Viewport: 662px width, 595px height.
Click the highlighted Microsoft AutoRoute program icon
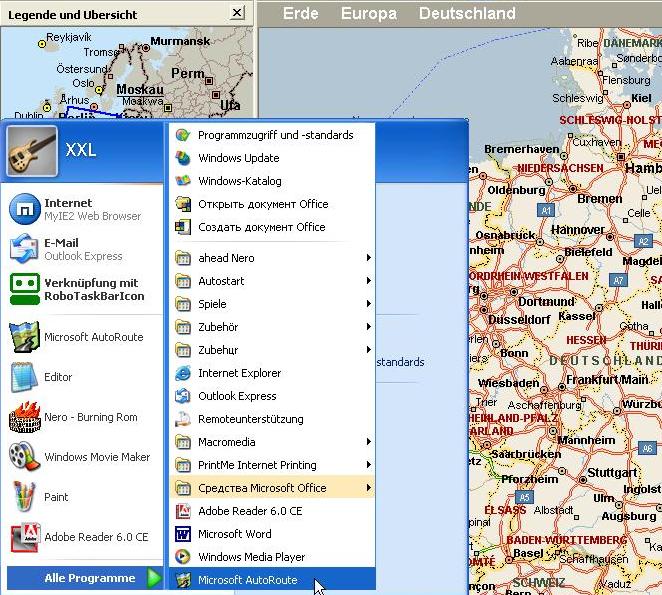point(183,580)
